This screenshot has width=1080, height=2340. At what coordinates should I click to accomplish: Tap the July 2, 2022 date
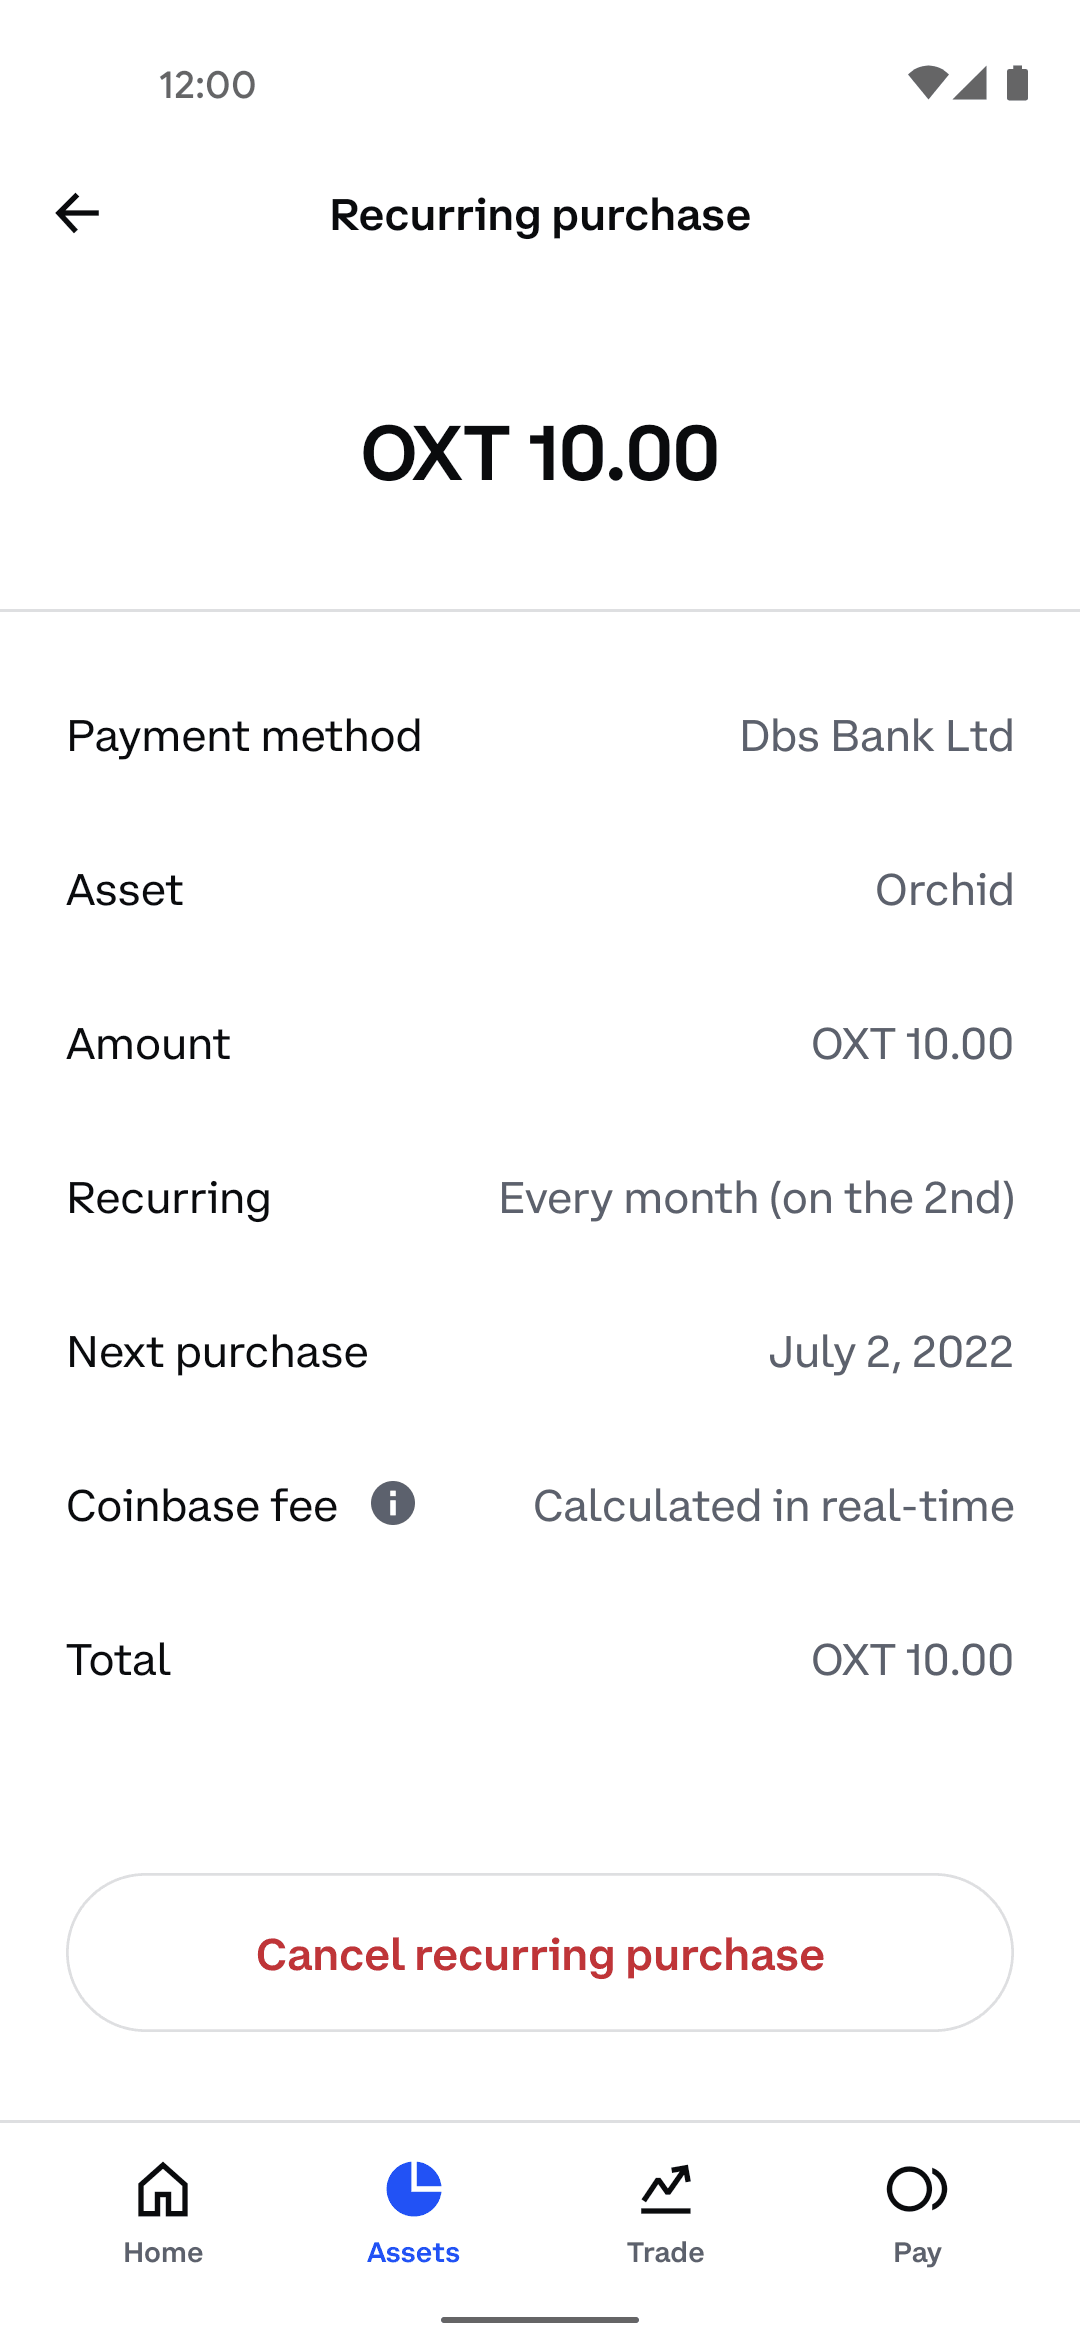(x=890, y=1352)
